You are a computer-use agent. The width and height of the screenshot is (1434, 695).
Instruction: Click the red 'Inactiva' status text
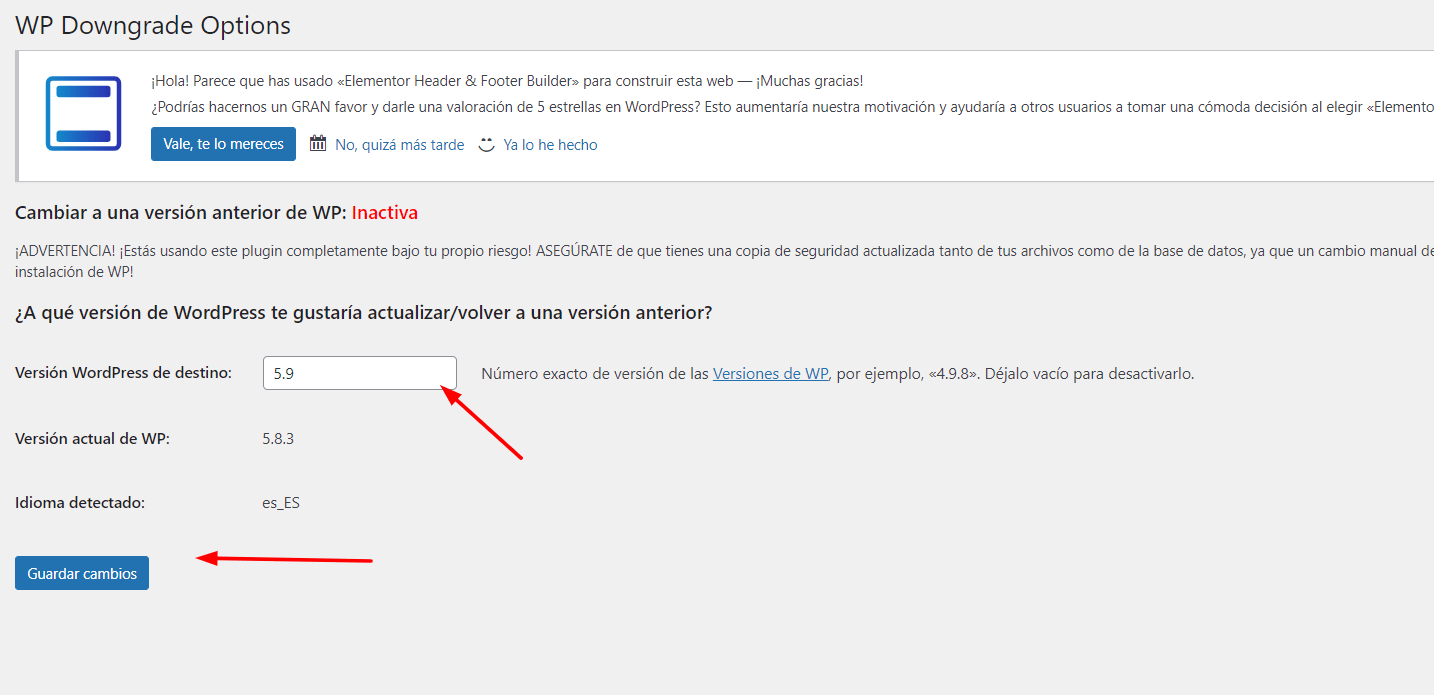click(385, 213)
